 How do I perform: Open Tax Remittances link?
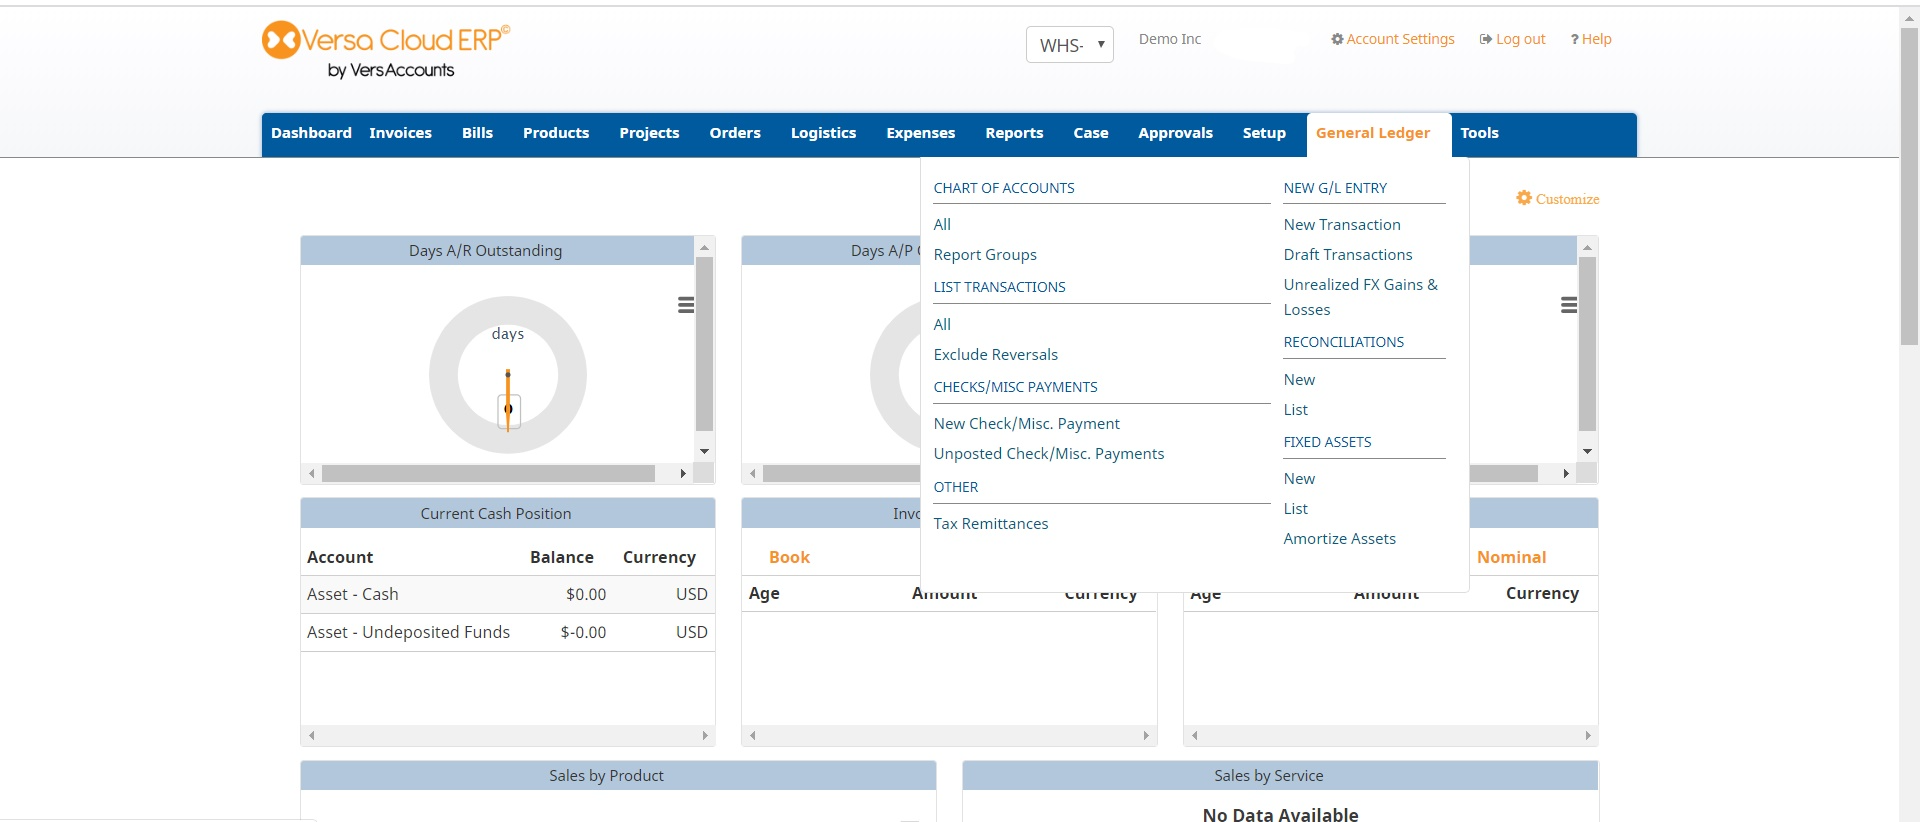click(x=991, y=524)
